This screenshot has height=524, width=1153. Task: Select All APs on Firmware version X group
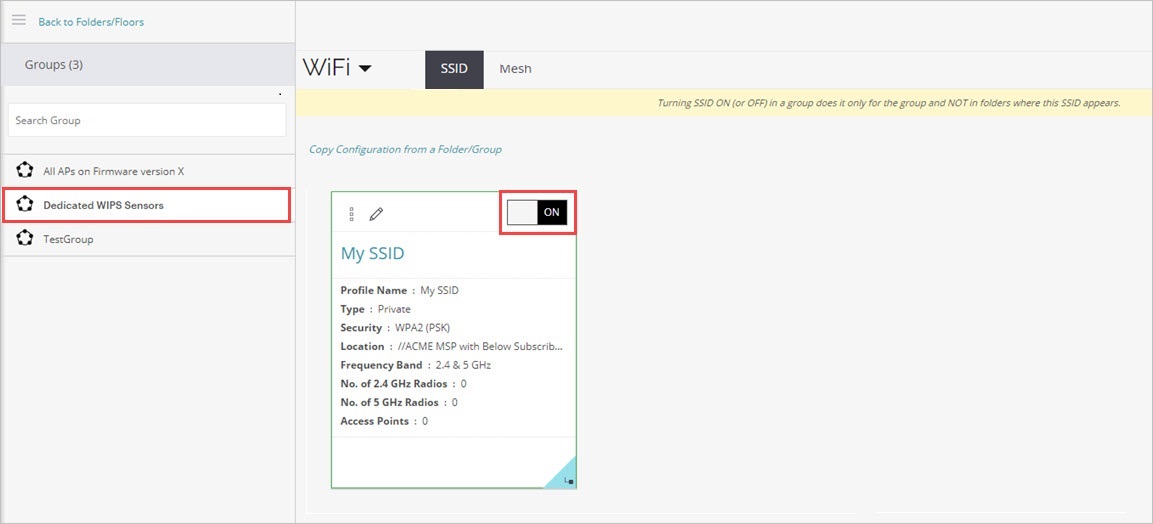pyautogui.click(x=148, y=171)
